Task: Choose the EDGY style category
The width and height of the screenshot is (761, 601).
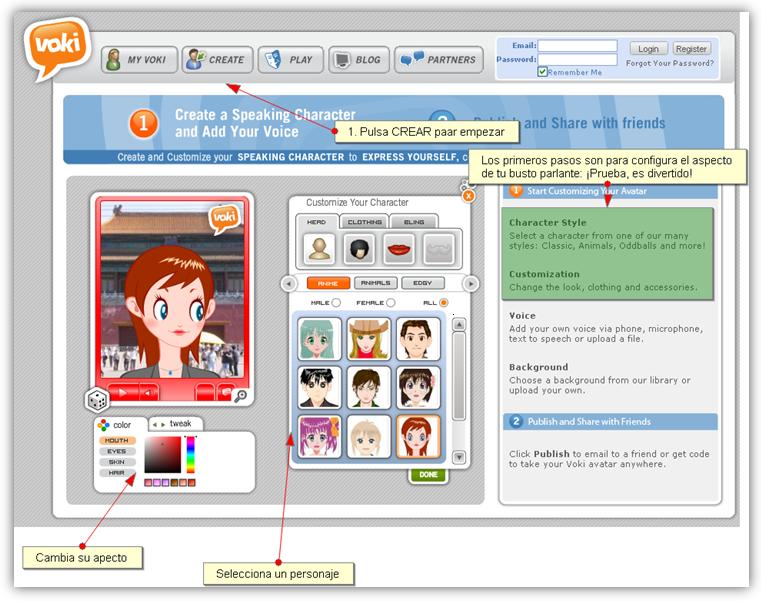Action: [x=423, y=283]
